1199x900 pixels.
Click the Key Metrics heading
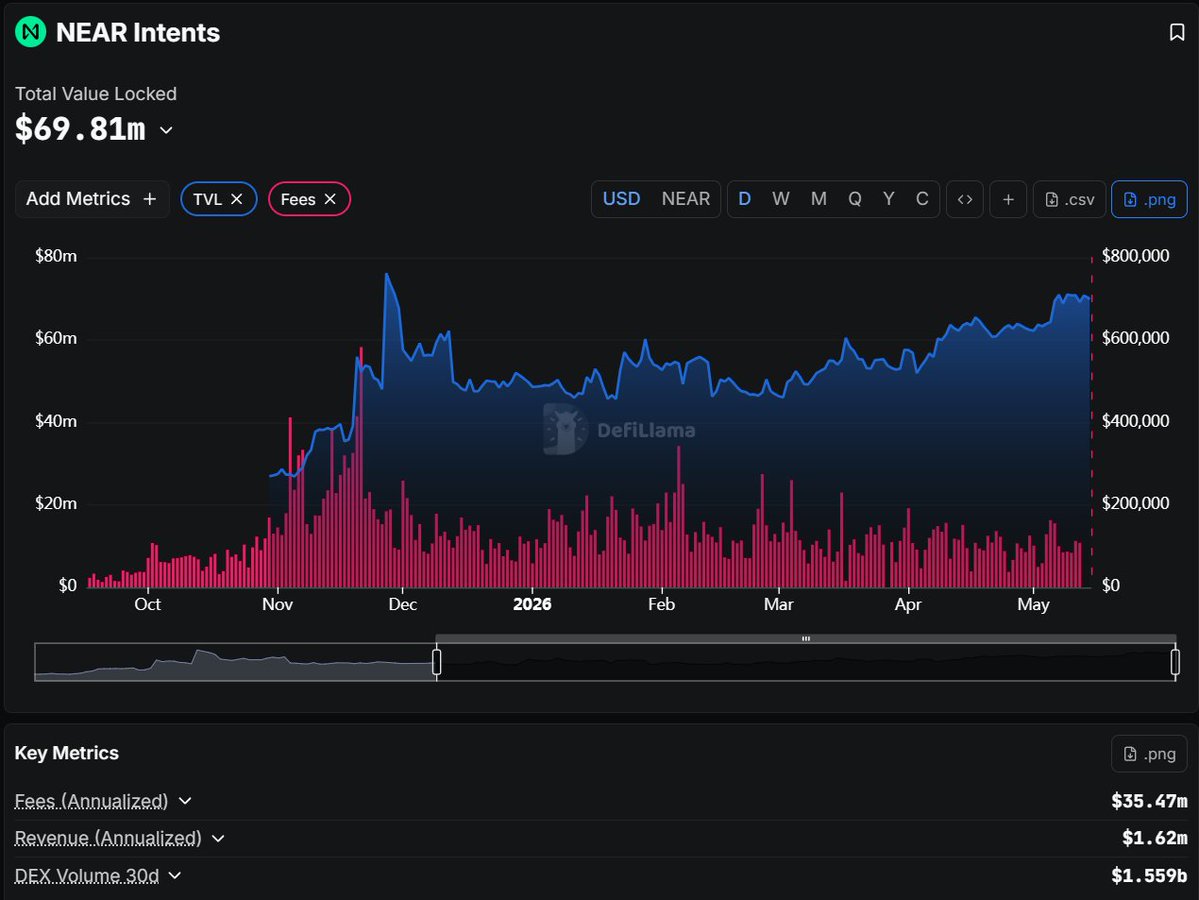click(x=67, y=753)
